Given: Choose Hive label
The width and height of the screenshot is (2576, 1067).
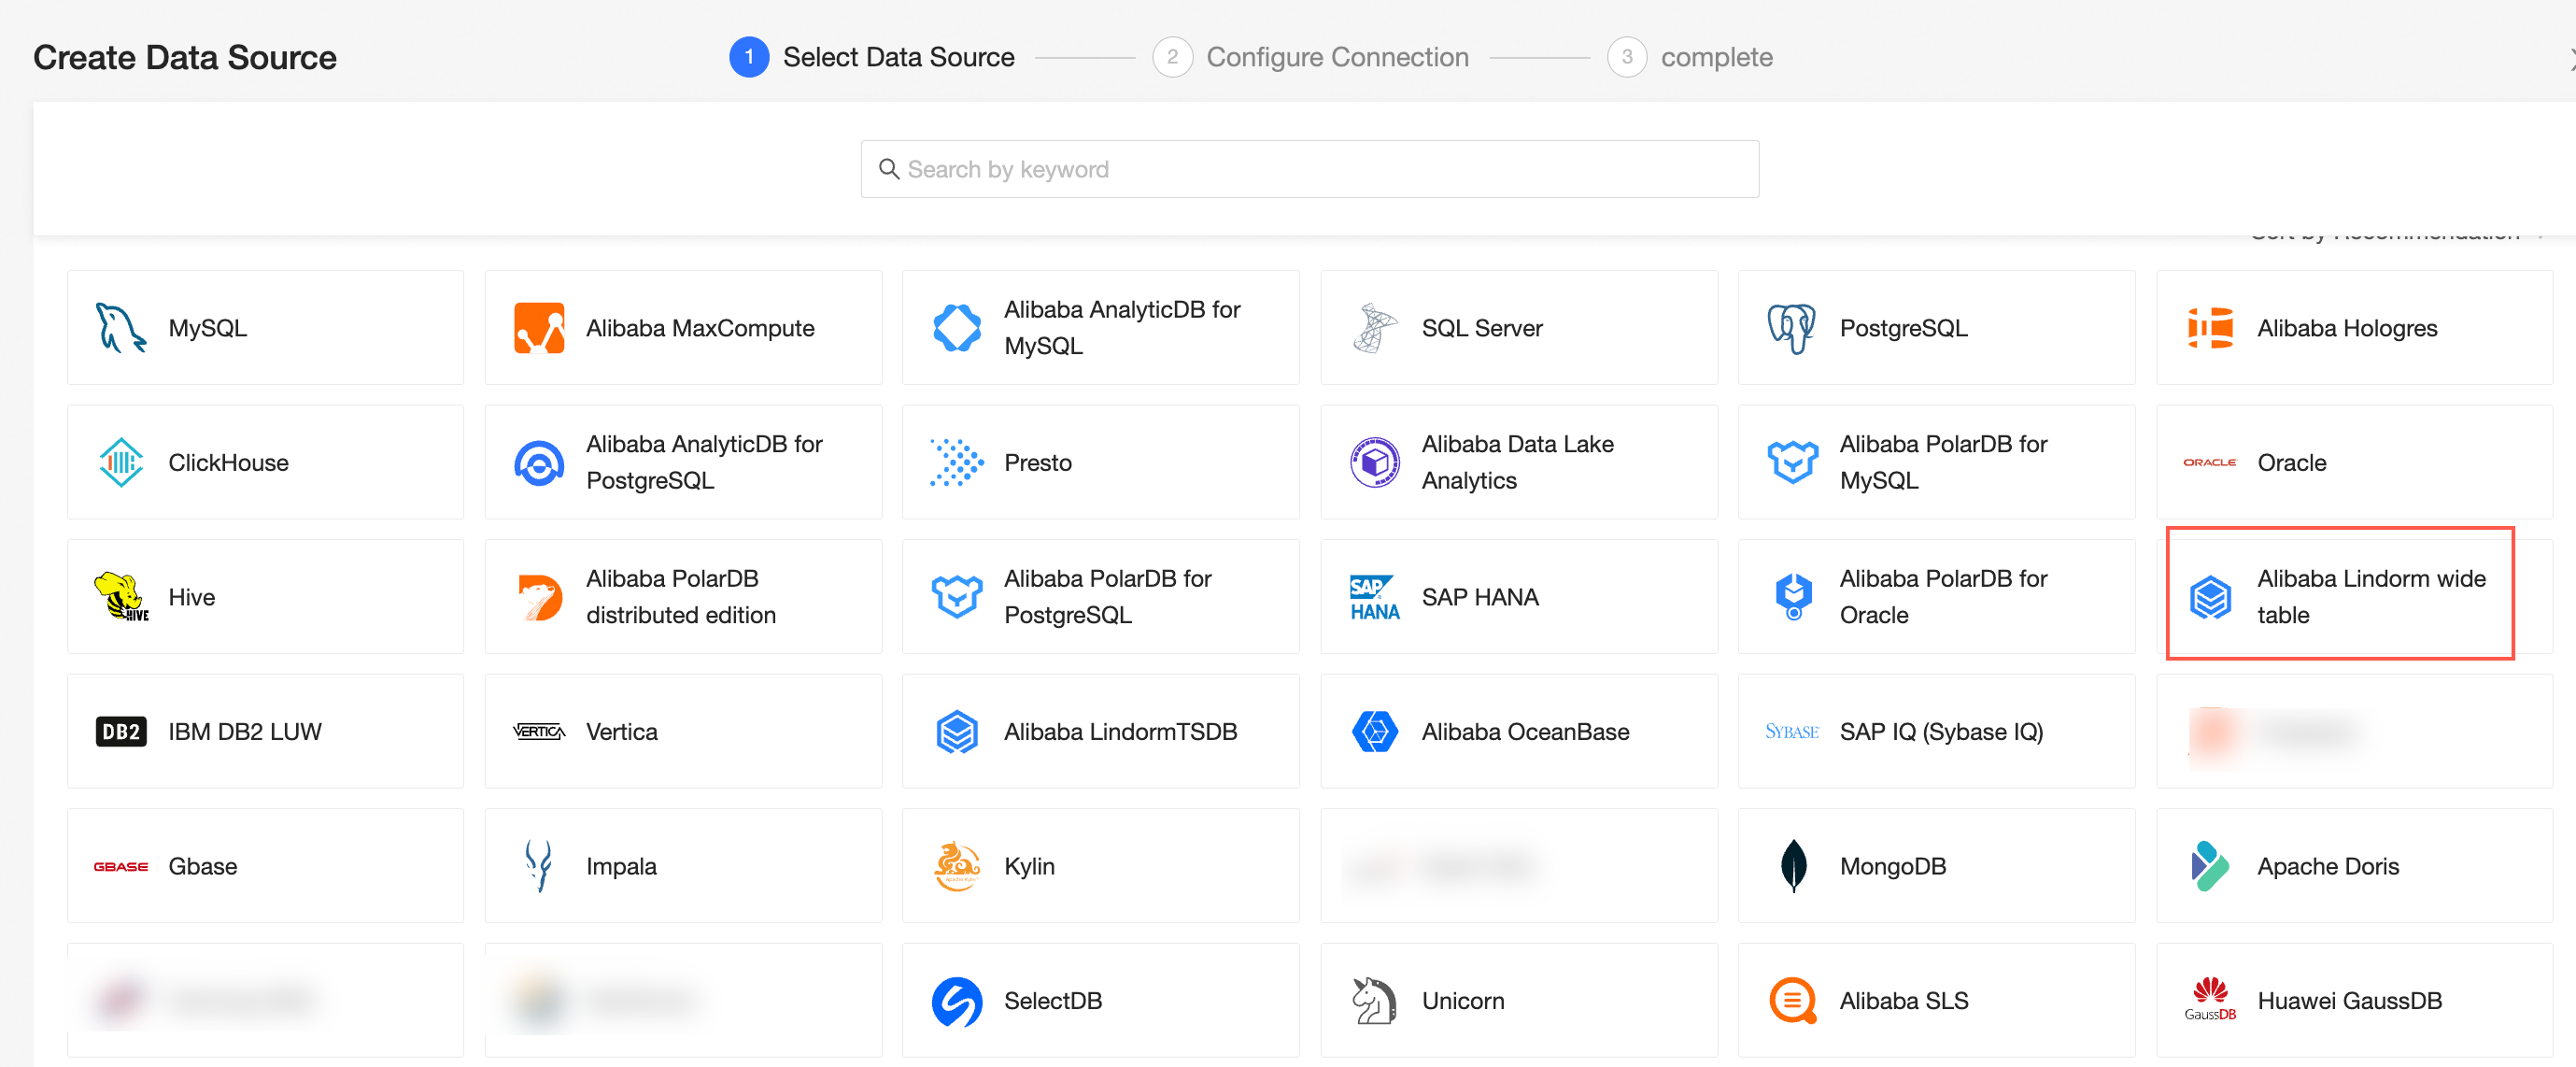Looking at the screenshot, I should tap(191, 597).
